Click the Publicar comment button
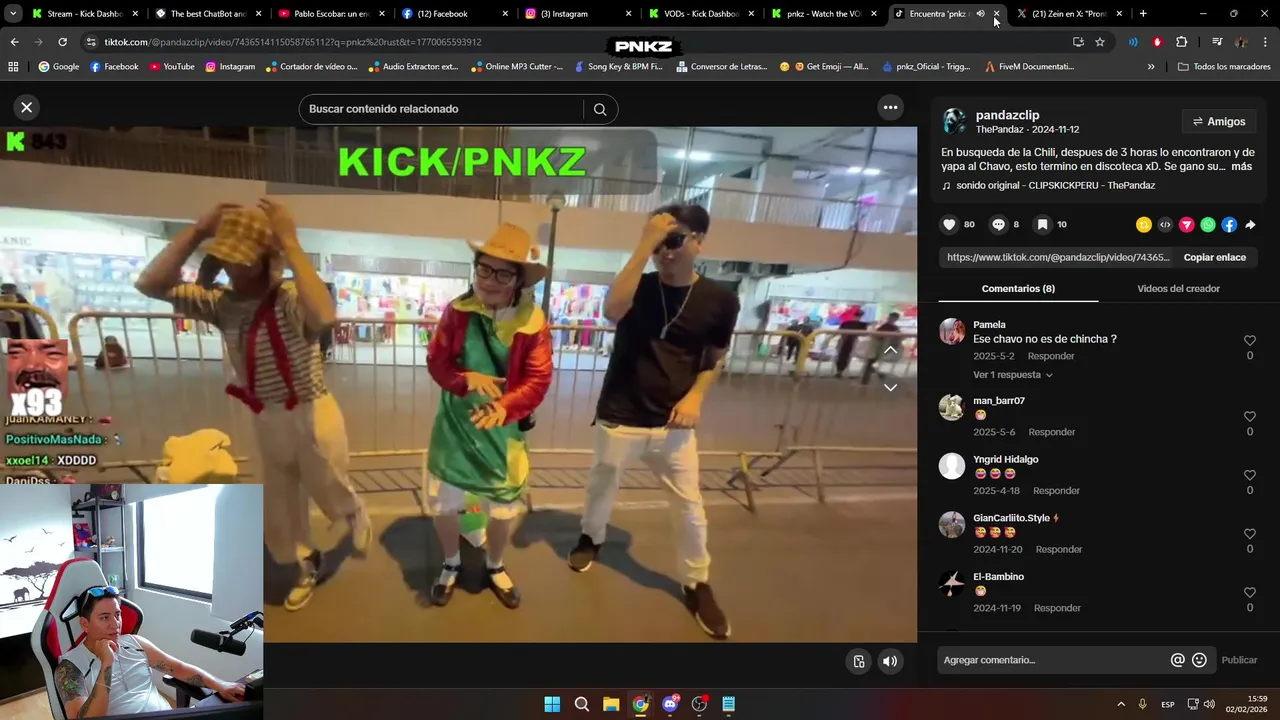The width and height of the screenshot is (1280, 720). [x=1239, y=660]
